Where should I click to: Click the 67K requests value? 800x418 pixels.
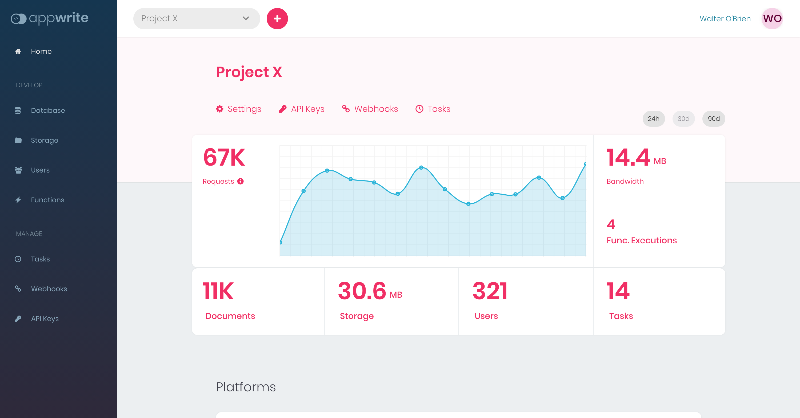[x=224, y=157]
